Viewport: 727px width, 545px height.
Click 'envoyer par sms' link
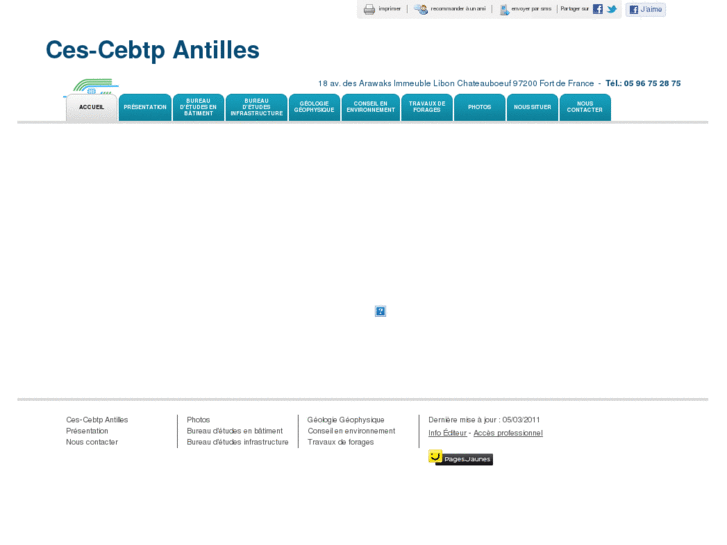coord(531,9)
